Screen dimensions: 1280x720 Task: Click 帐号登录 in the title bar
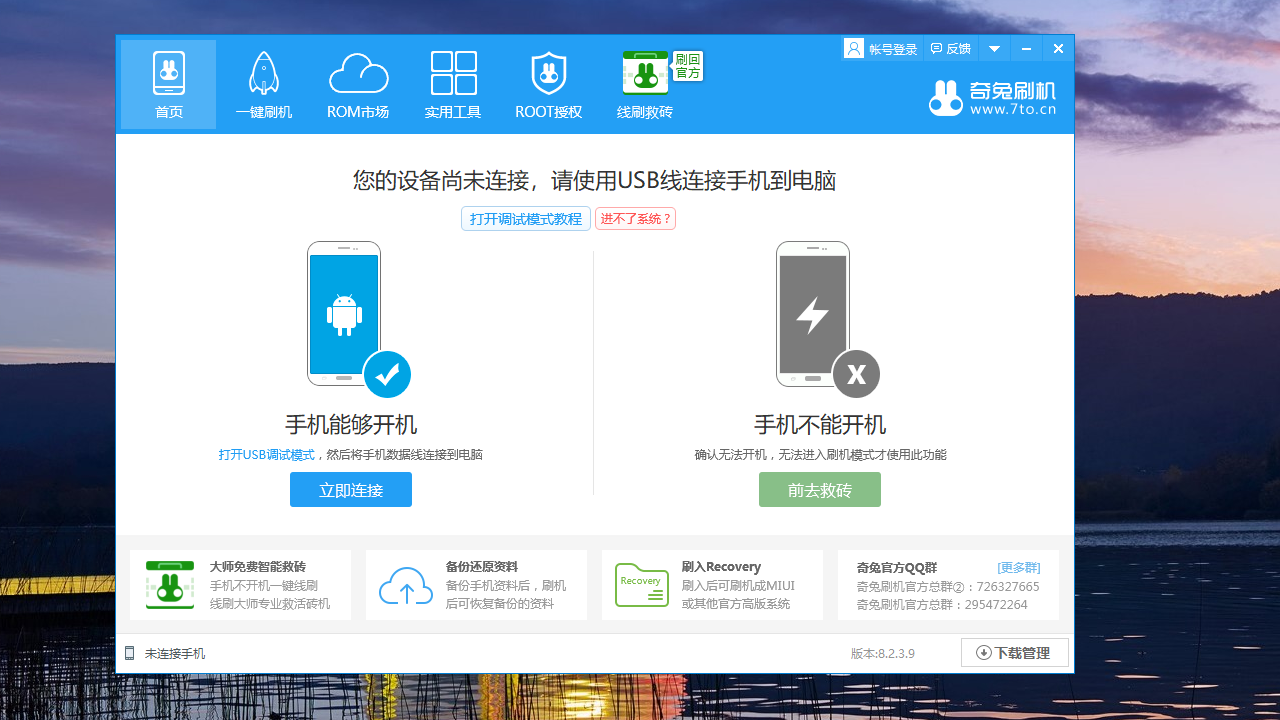pos(890,48)
